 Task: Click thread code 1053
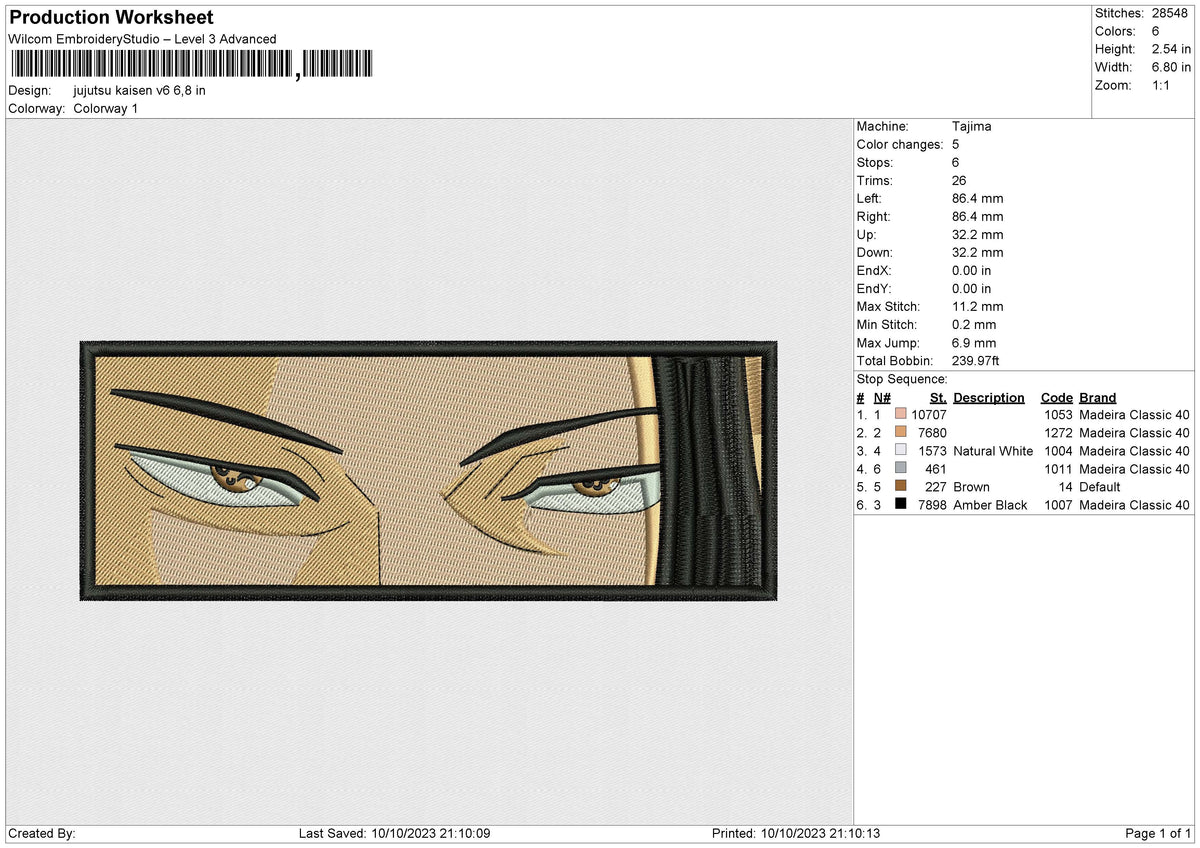click(1058, 415)
